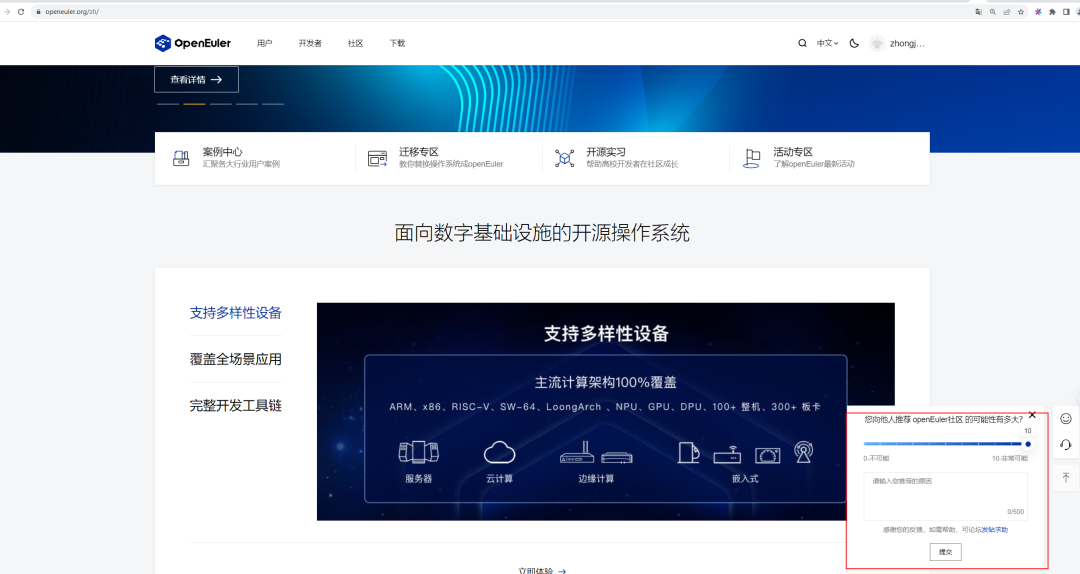Open the 开发者 navigation menu
This screenshot has width=1080, height=574.
click(310, 43)
